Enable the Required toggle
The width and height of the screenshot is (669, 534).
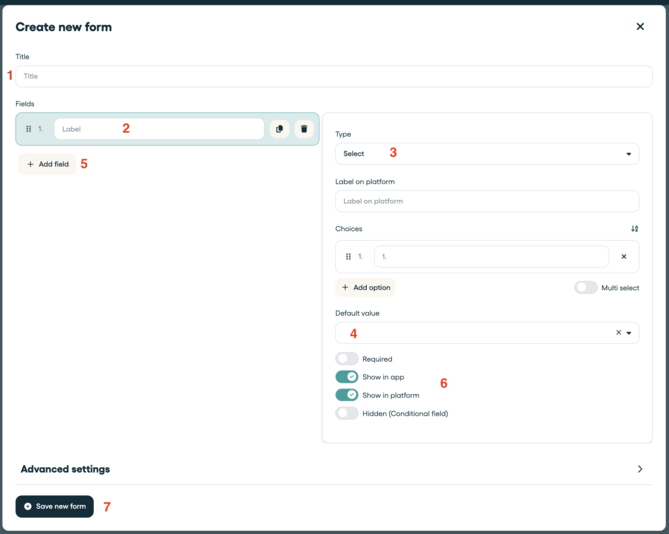point(346,359)
